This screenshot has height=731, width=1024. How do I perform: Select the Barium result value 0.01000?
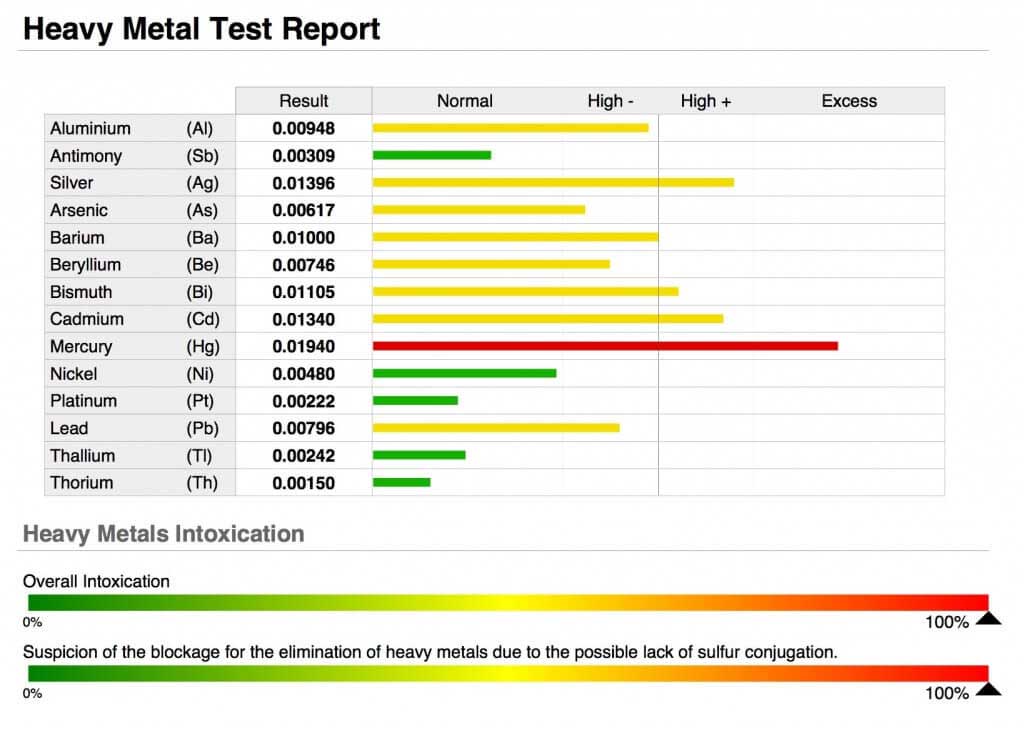303,237
